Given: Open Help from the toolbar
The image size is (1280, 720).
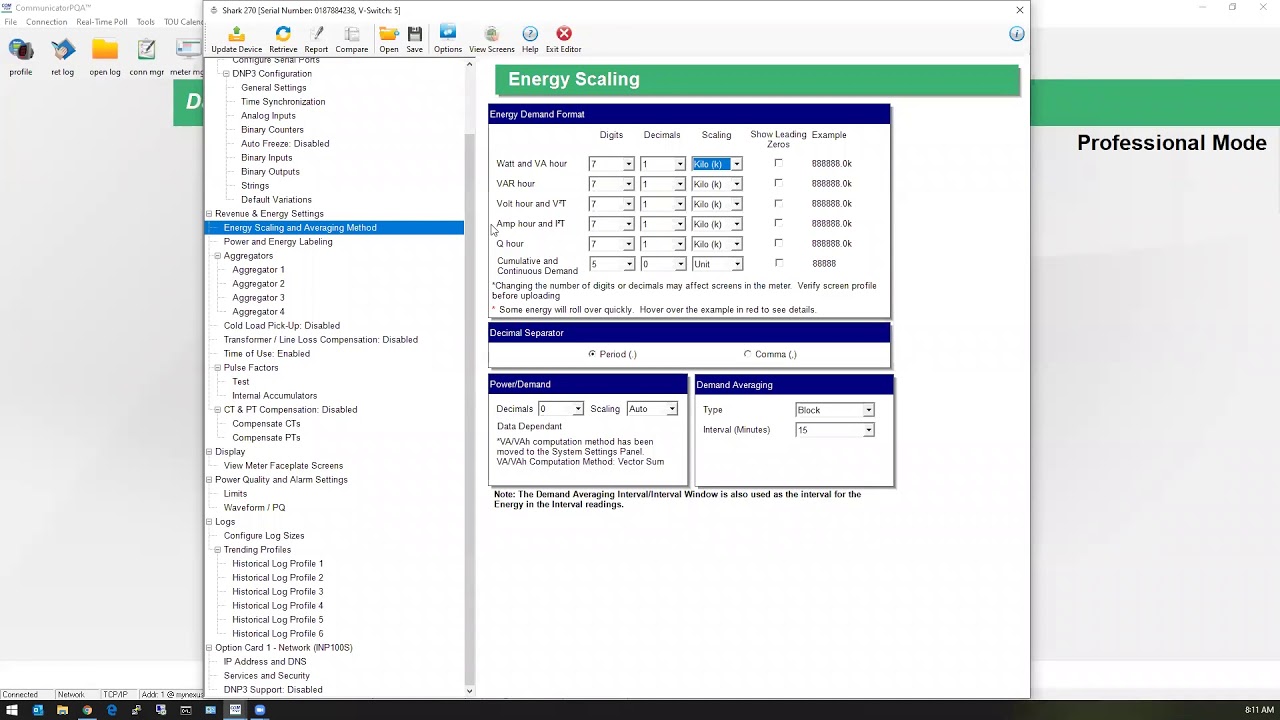Looking at the screenshot, I should point(530,39).
